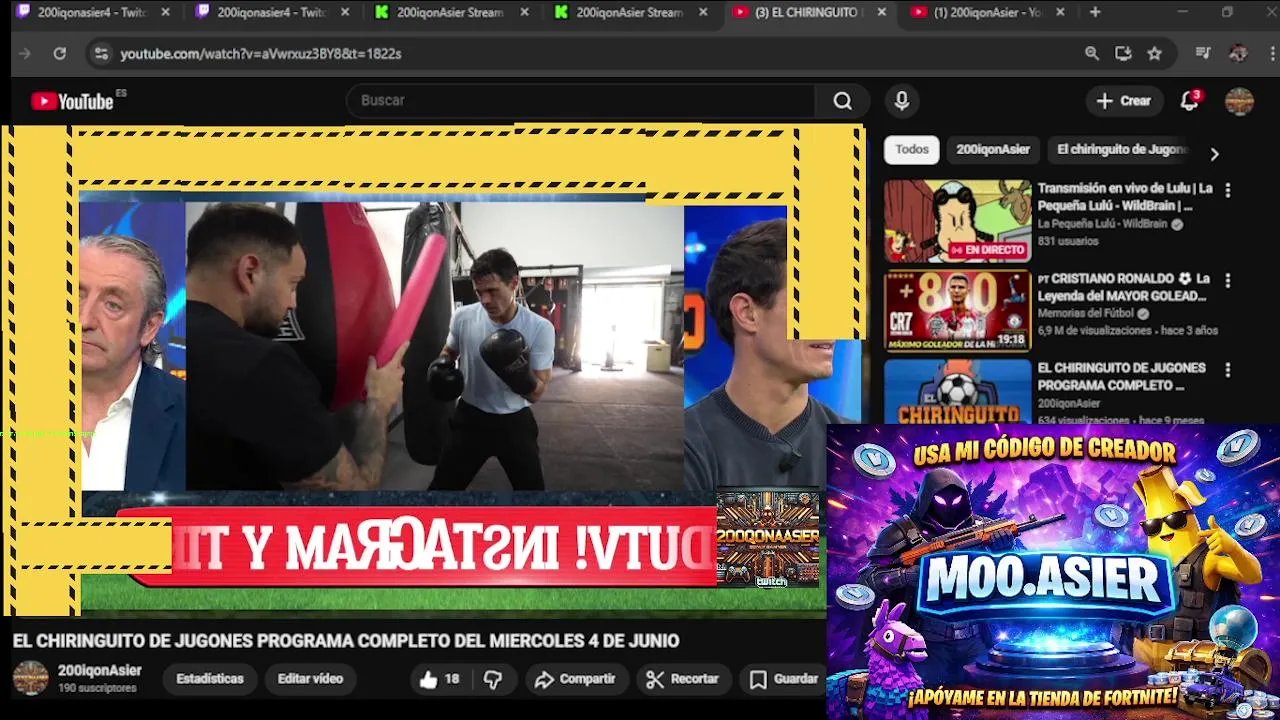Viewport: 1280px width, 720px height.
Task: Focus the Buscar search field
Action: pyautogui.click(x=580, y=101)
